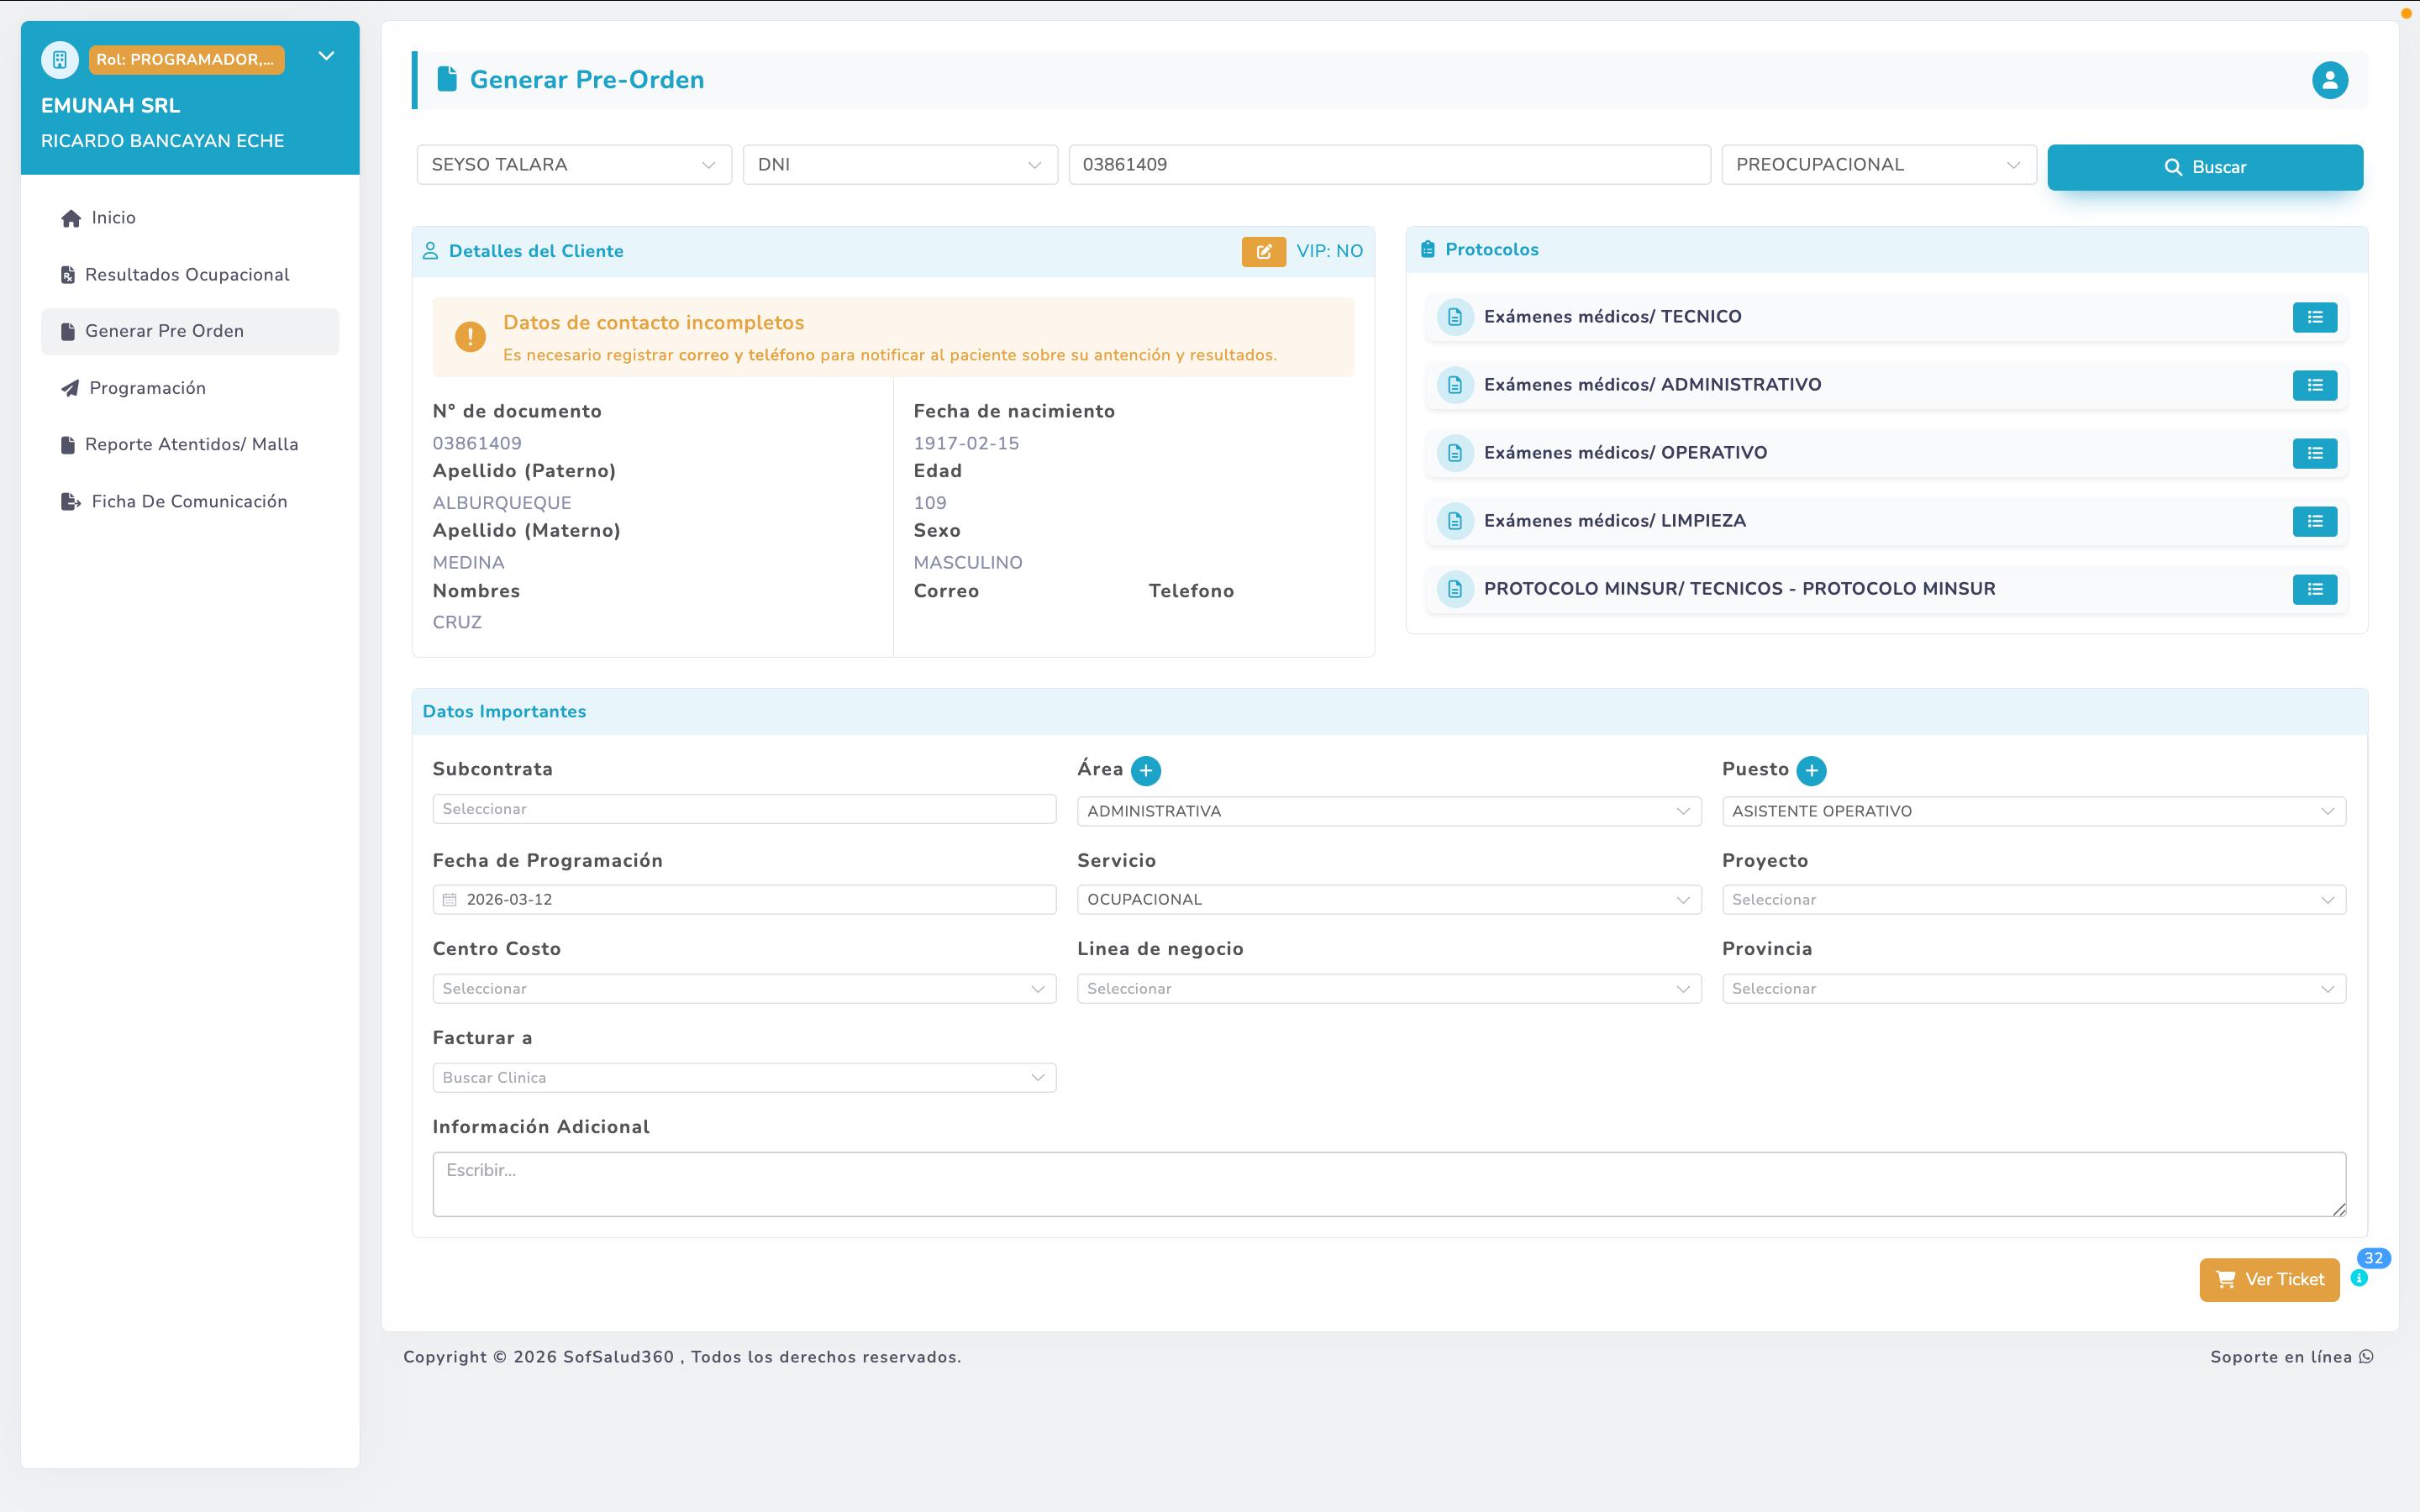
Task: Open the Servicio OCUPACIONAL dropdown
Action: (x=1388, y=899)
